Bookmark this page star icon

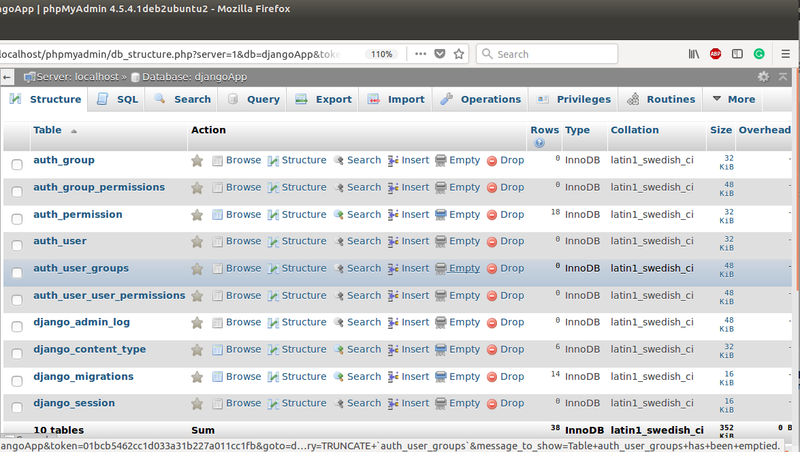click(459, 54)
